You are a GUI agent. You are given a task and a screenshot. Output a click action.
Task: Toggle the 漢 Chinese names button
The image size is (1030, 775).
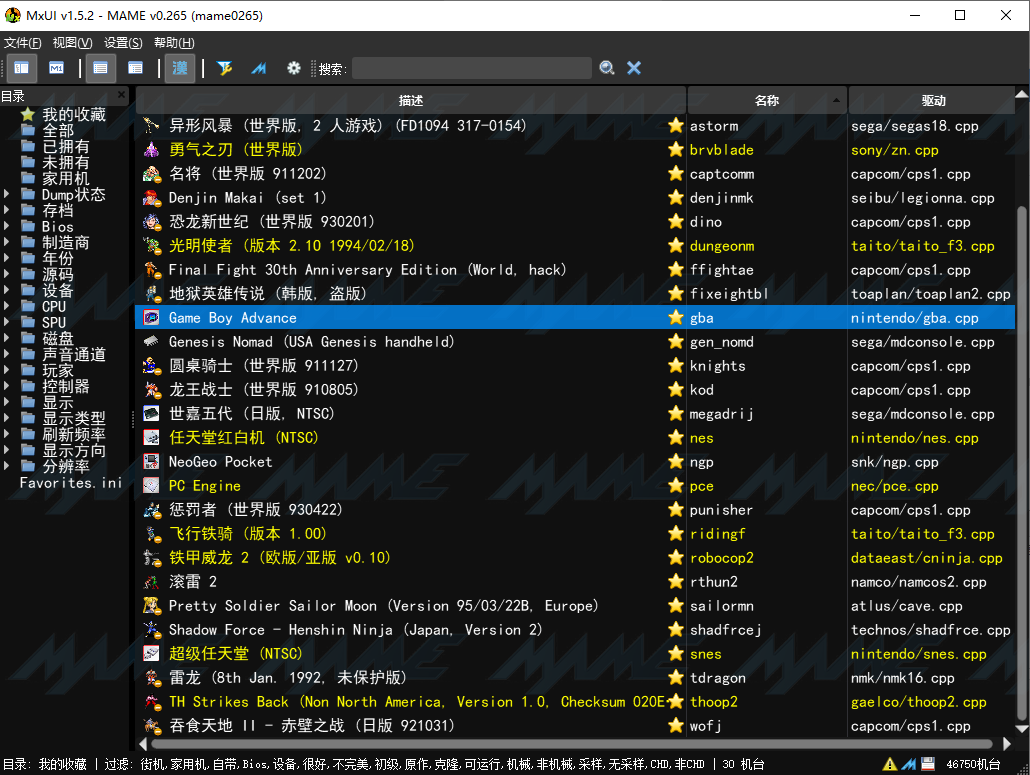point(179,68)
